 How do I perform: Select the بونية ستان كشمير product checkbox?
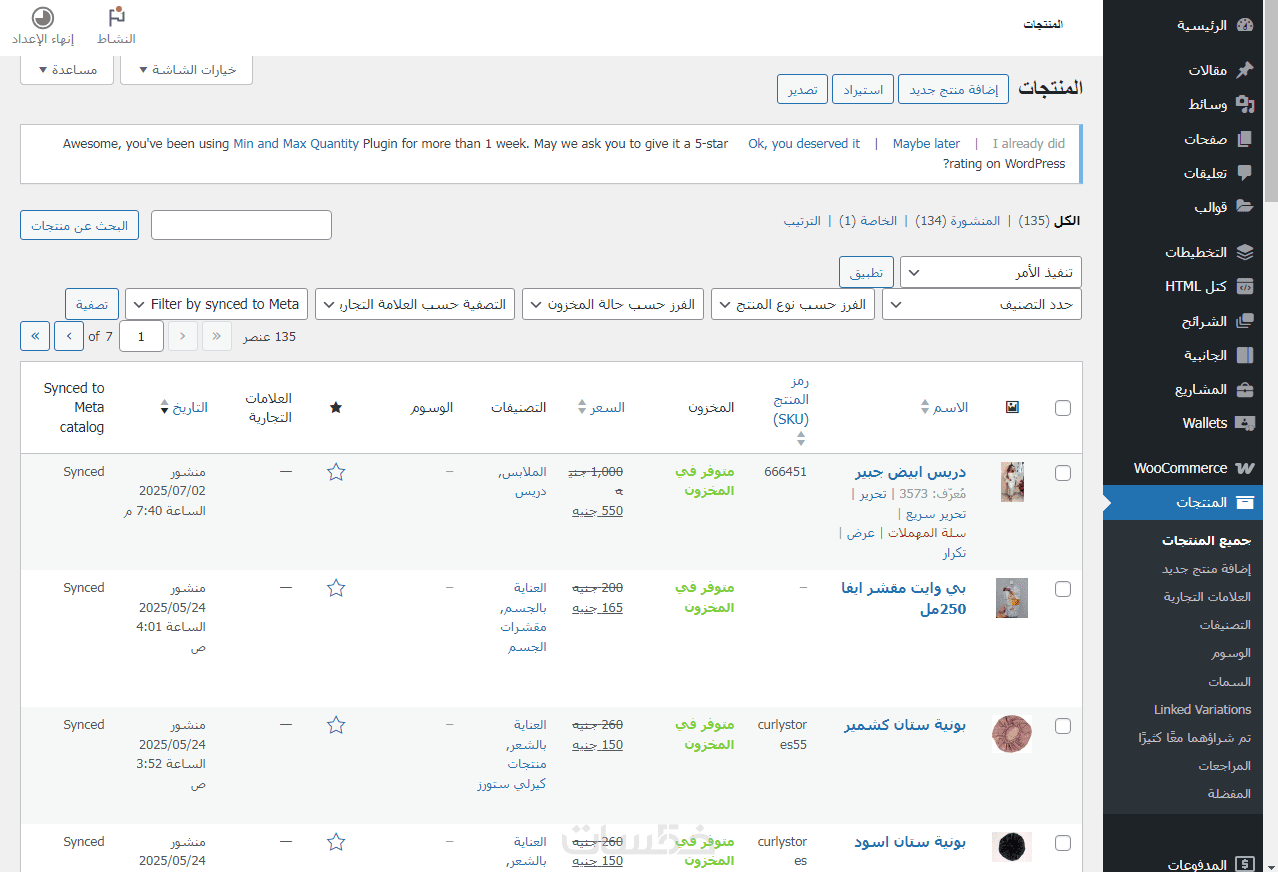[x=1062, y=725]
